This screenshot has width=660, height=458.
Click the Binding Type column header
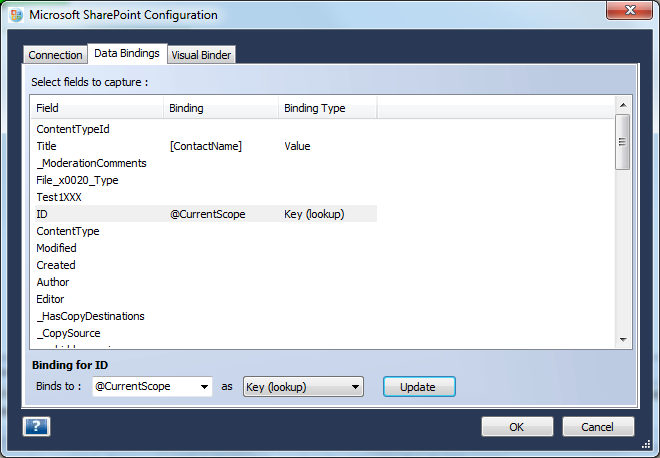[327, 108]
